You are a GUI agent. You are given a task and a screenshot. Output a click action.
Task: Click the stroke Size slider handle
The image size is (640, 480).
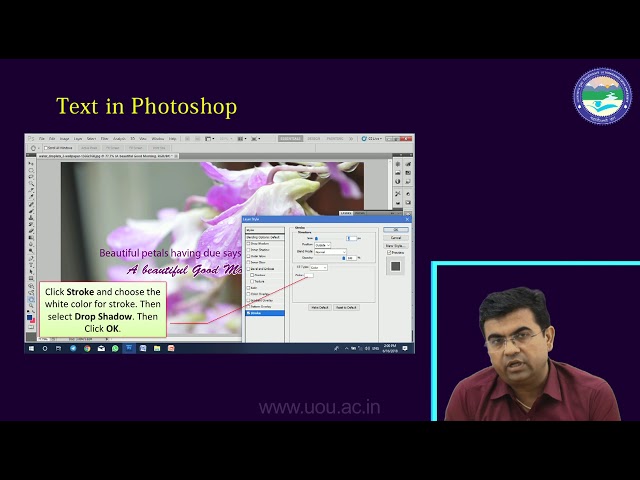(x=316, y=238)
